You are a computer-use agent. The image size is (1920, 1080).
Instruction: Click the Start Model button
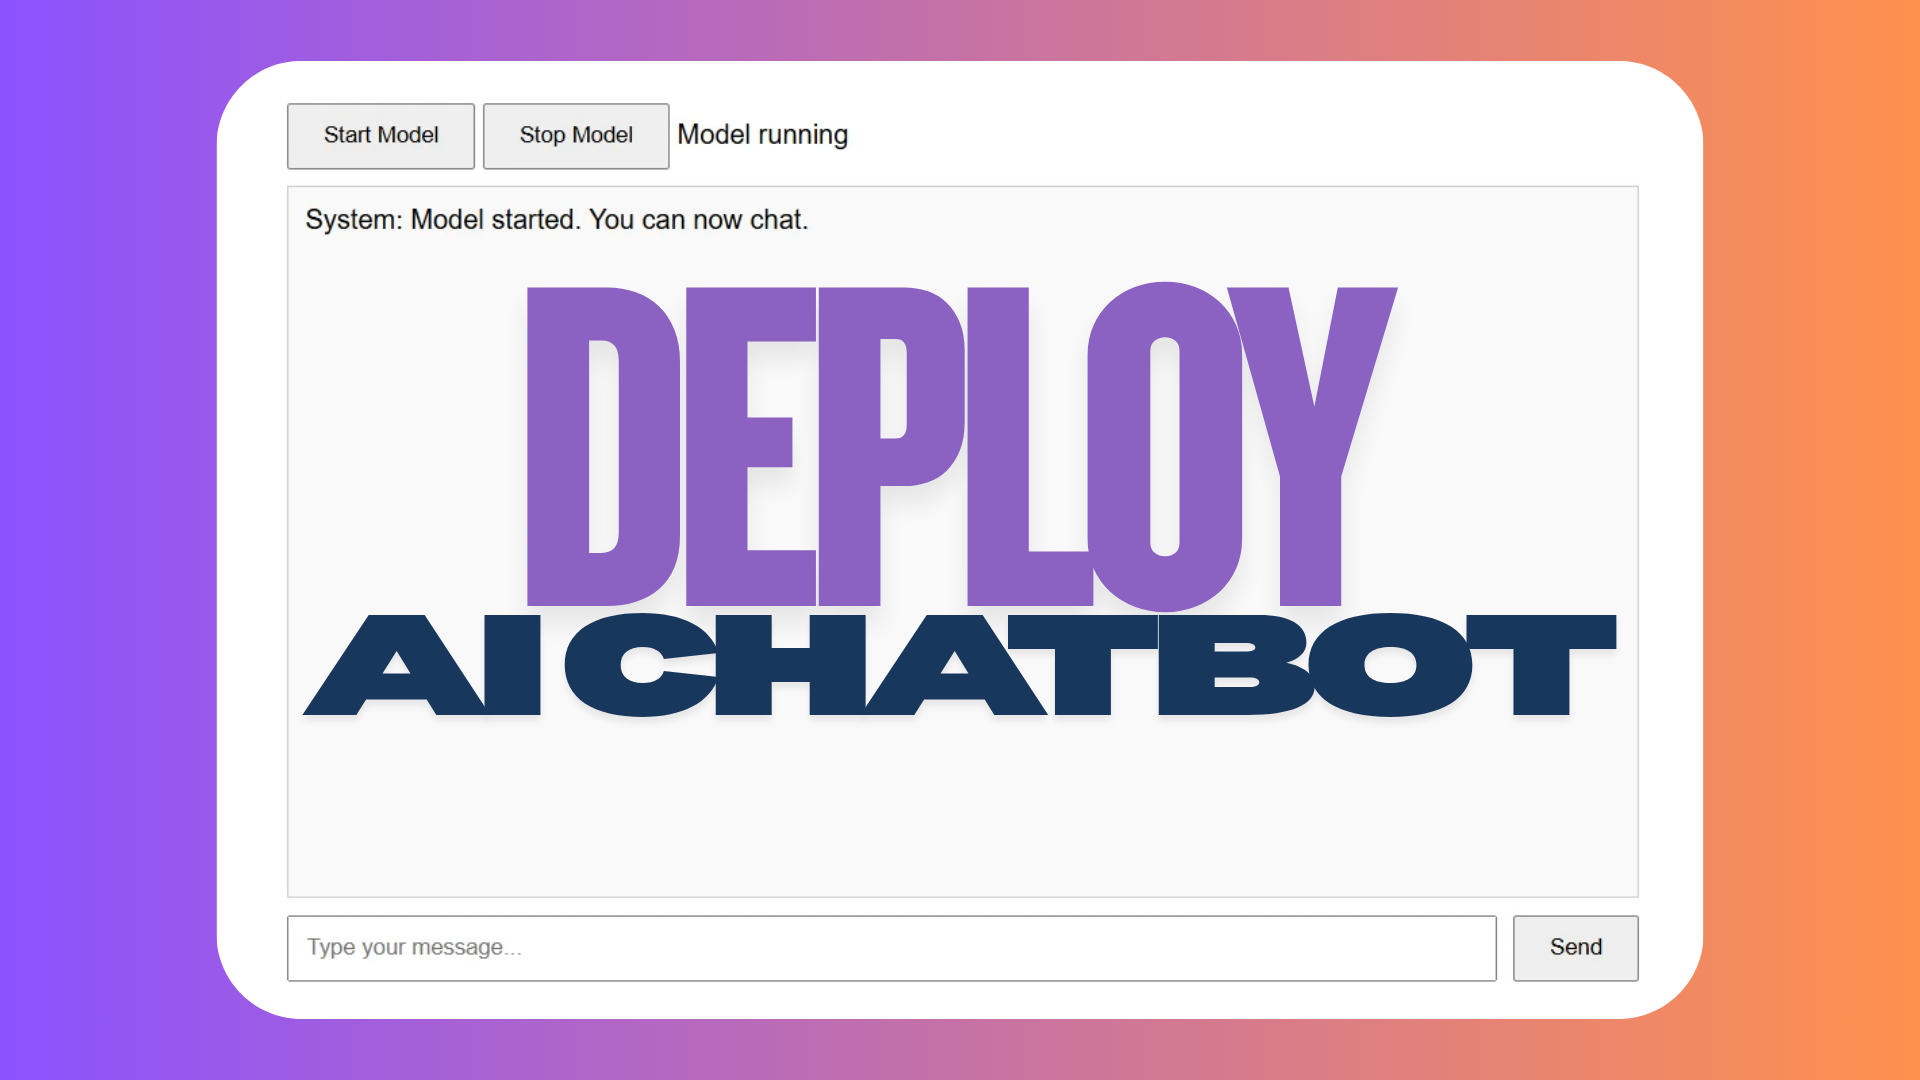(x=380, y=136)
